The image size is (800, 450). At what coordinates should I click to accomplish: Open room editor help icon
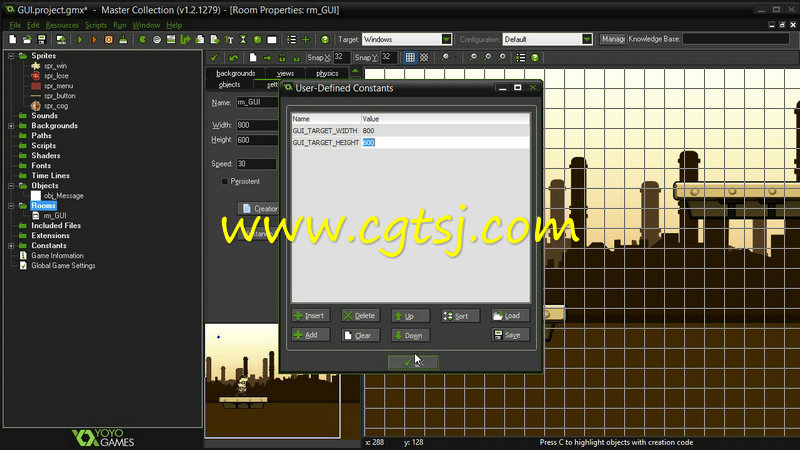[x=535, y=58]
